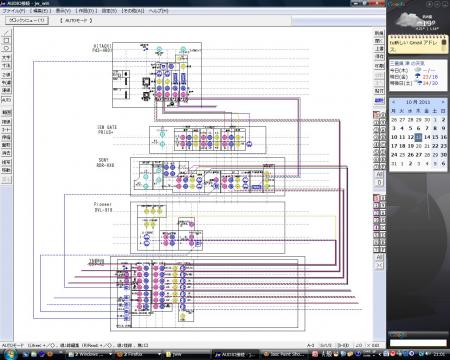Click the [0-0] layer indicator in status bar

[x=343, y=345]
